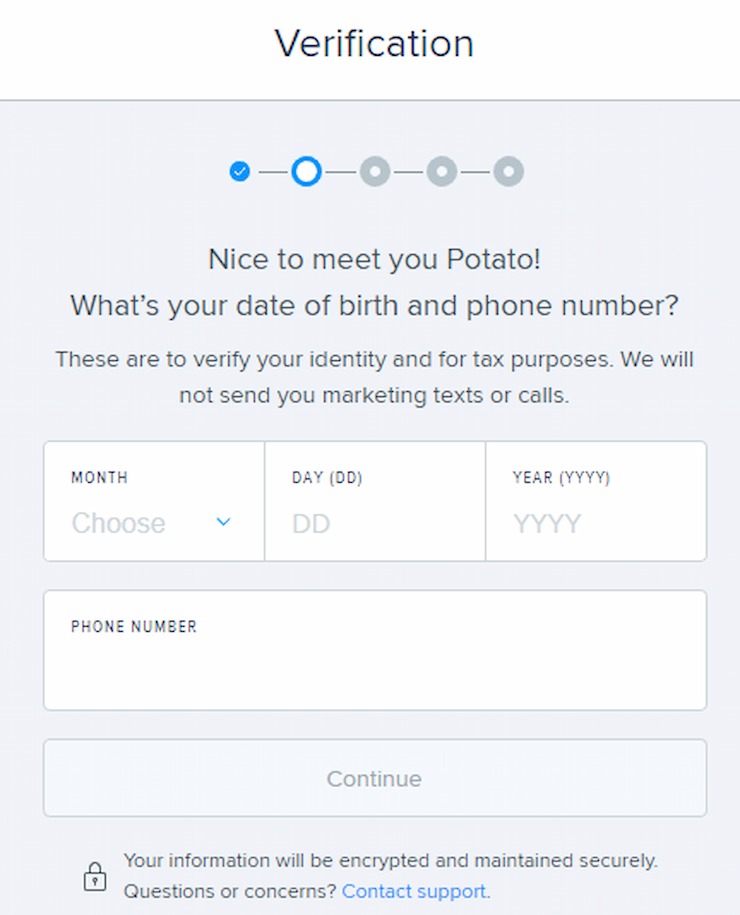Click the encrypted information notice text
Image resolution: width=740 pixels, height=915 pixels.
[390, 861]
